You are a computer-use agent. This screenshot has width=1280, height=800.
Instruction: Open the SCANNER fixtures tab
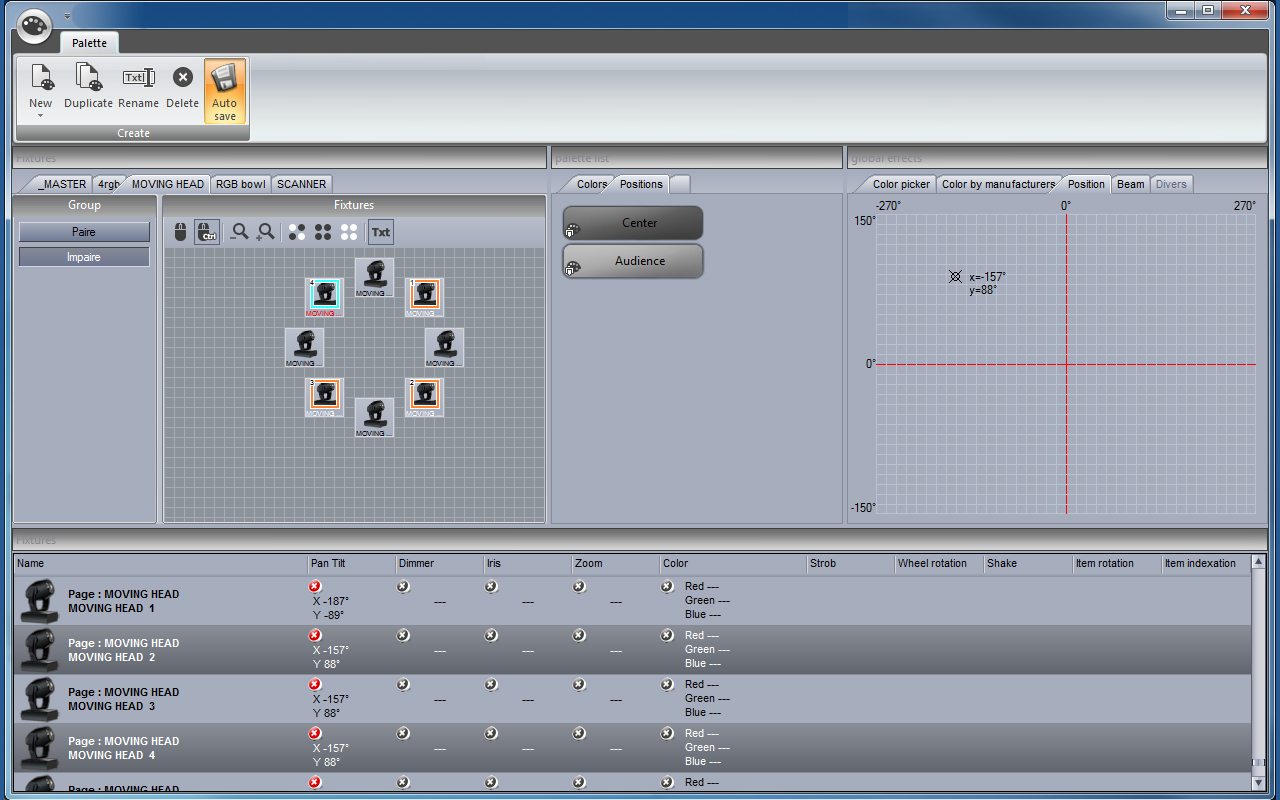click(301, 184)
